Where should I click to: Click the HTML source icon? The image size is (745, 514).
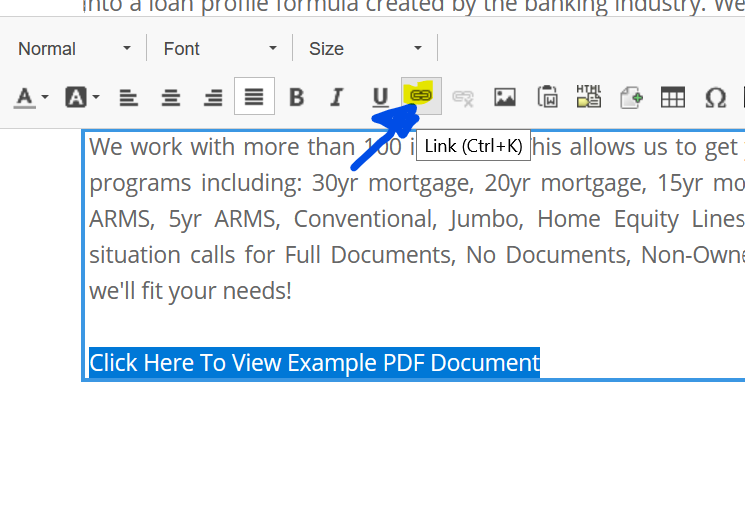pos(589,96)
